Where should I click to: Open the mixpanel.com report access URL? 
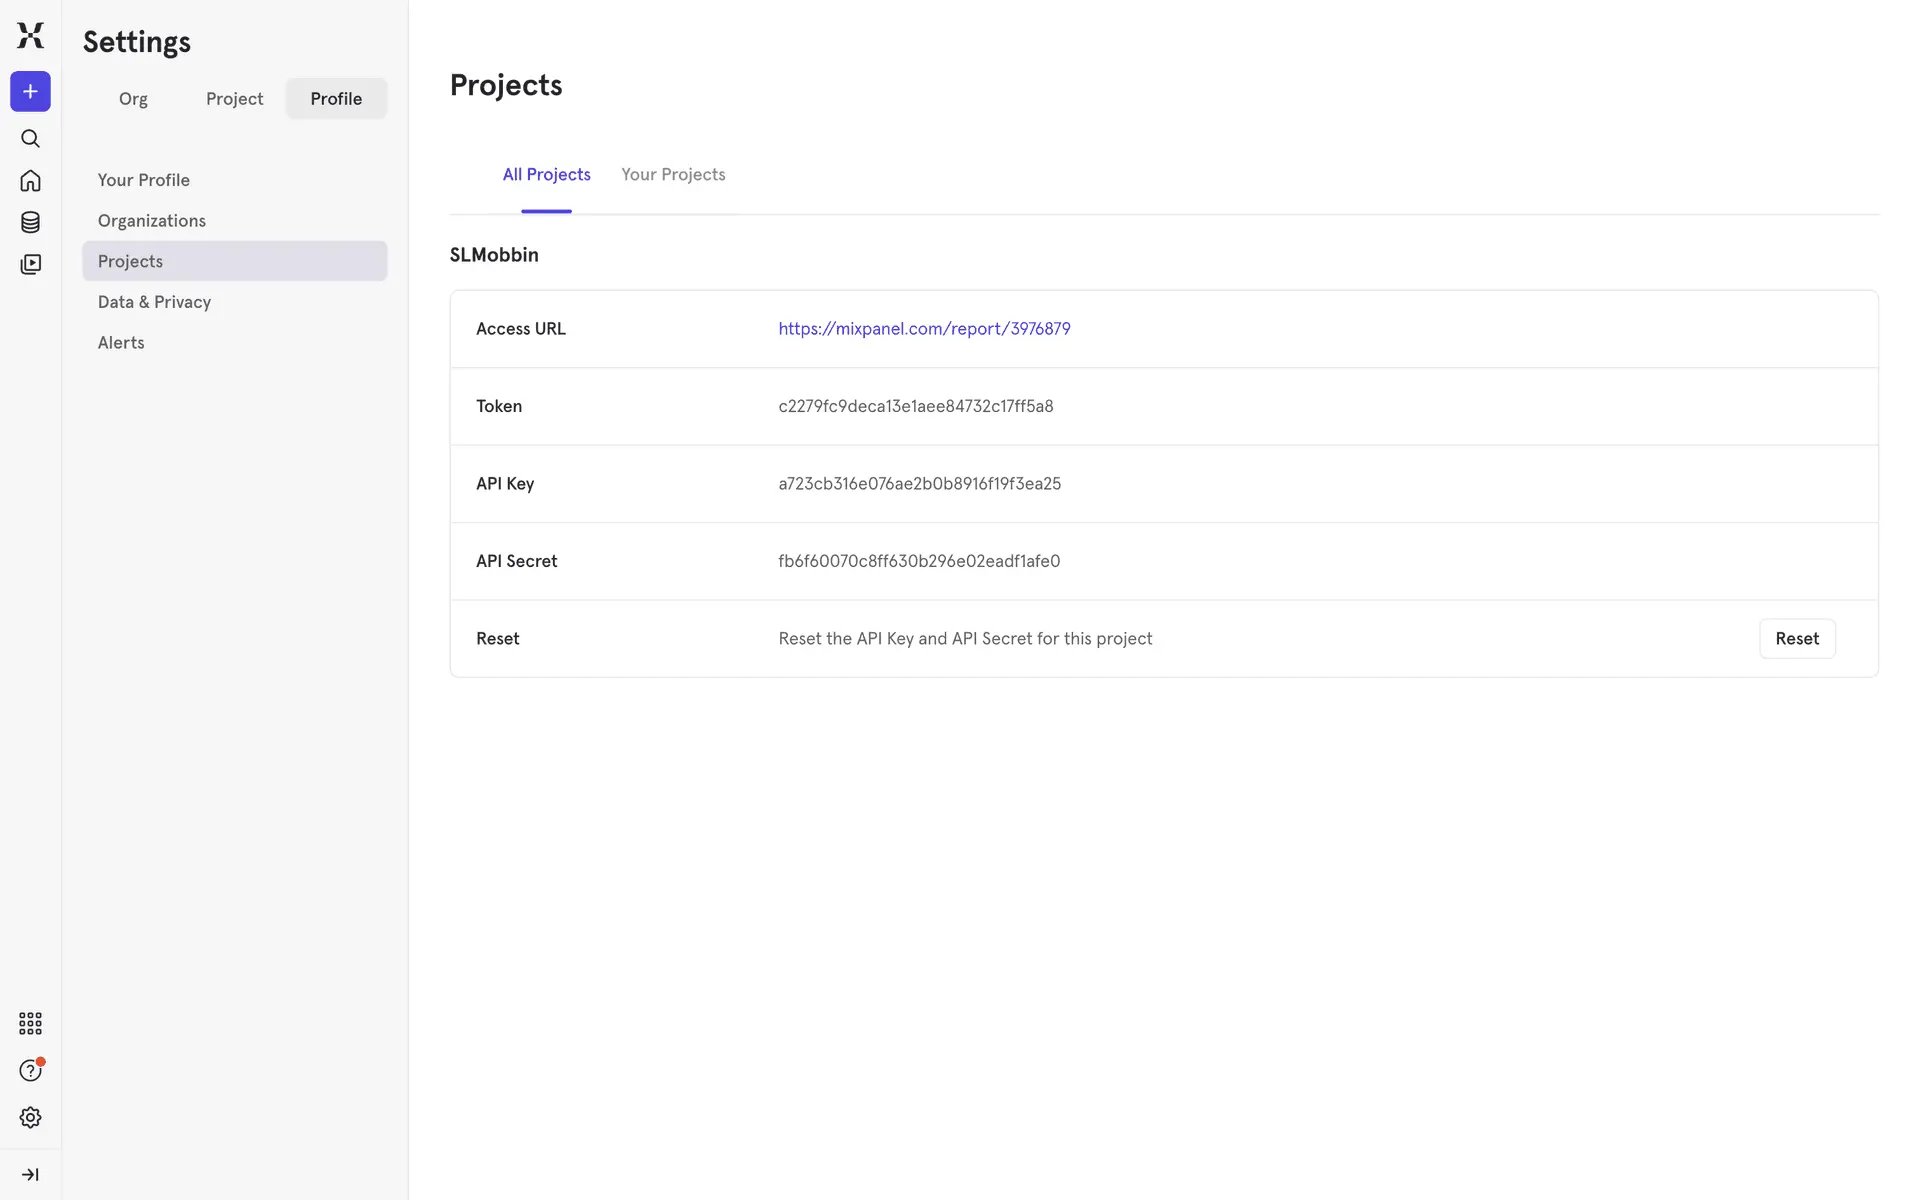click(924, 329)
